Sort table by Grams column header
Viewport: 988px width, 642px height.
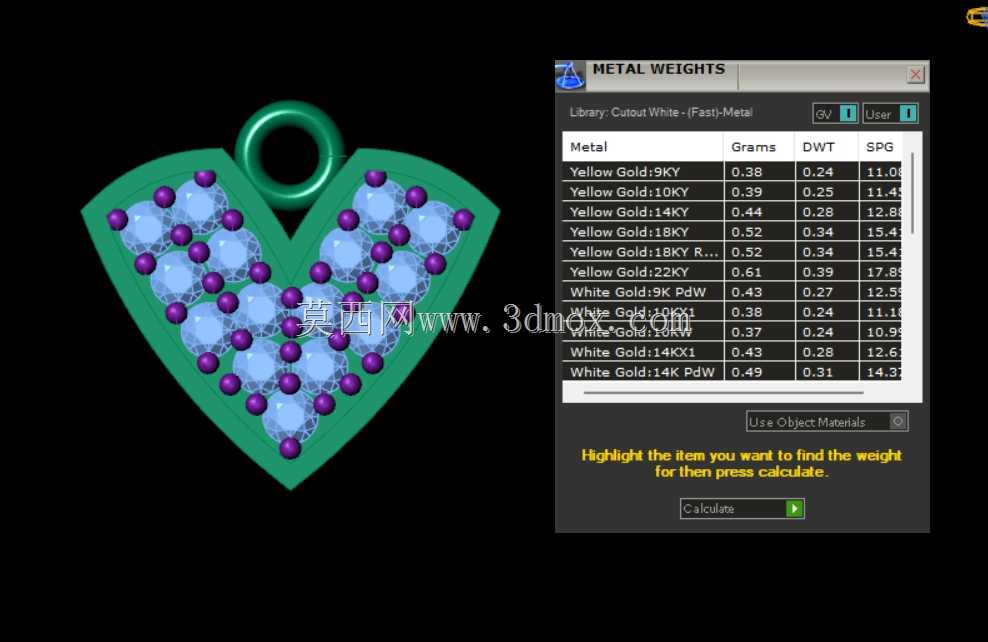[x=759, y=147]
